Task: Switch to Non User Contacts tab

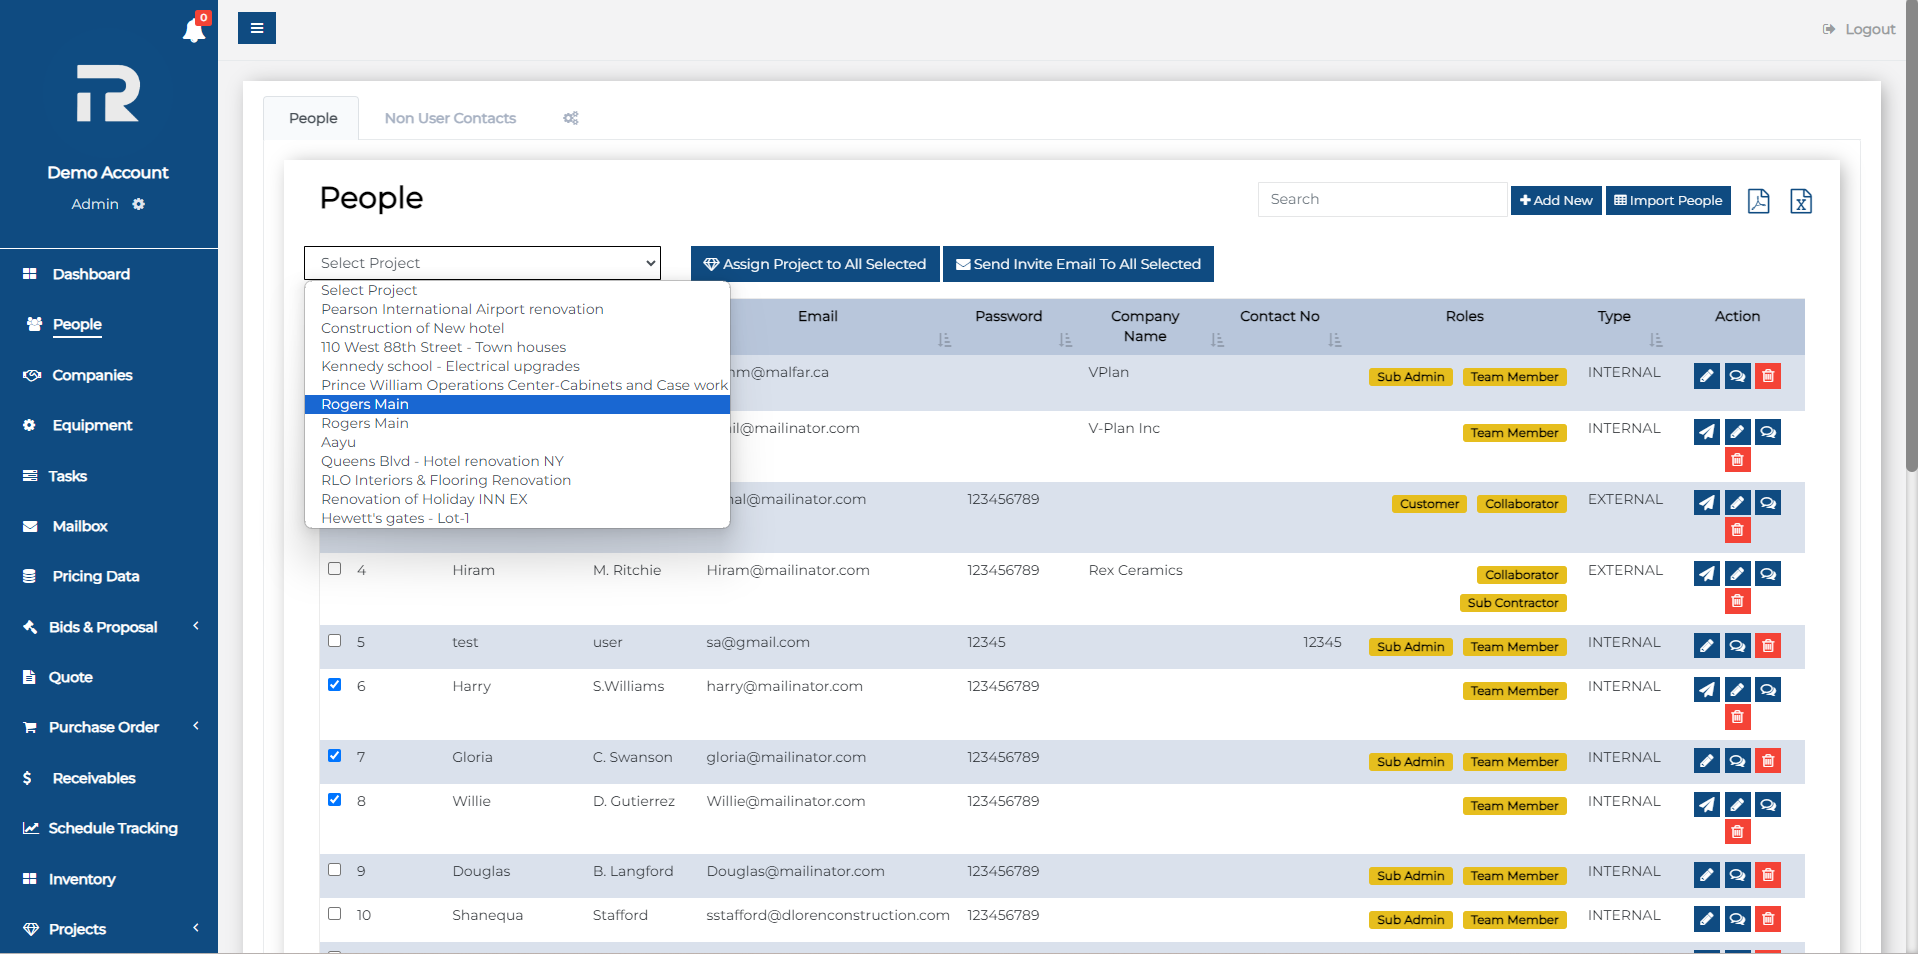Action: pyautogui.click(x=450, y=118)
